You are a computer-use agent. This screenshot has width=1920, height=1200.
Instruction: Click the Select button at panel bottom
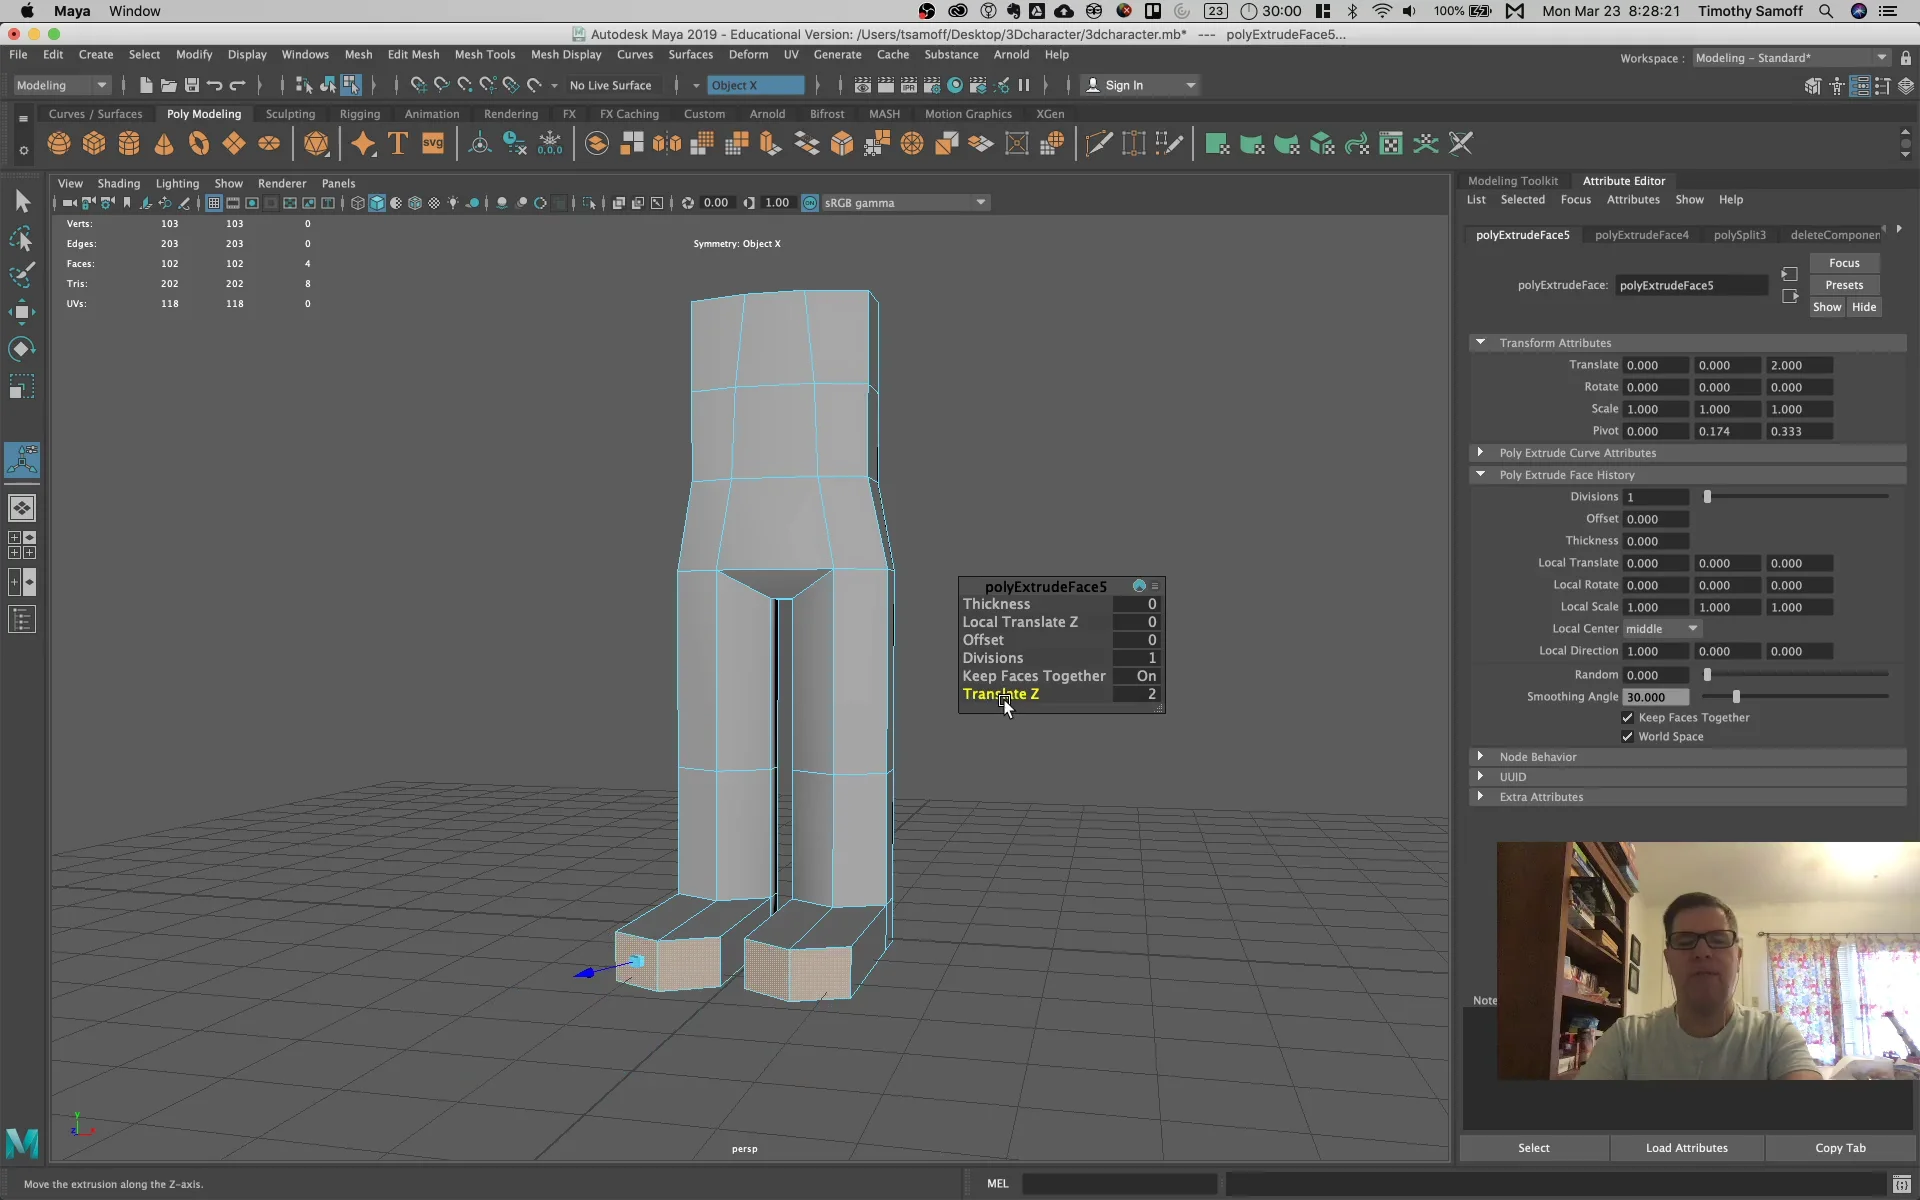[x=1533, y=1148]
